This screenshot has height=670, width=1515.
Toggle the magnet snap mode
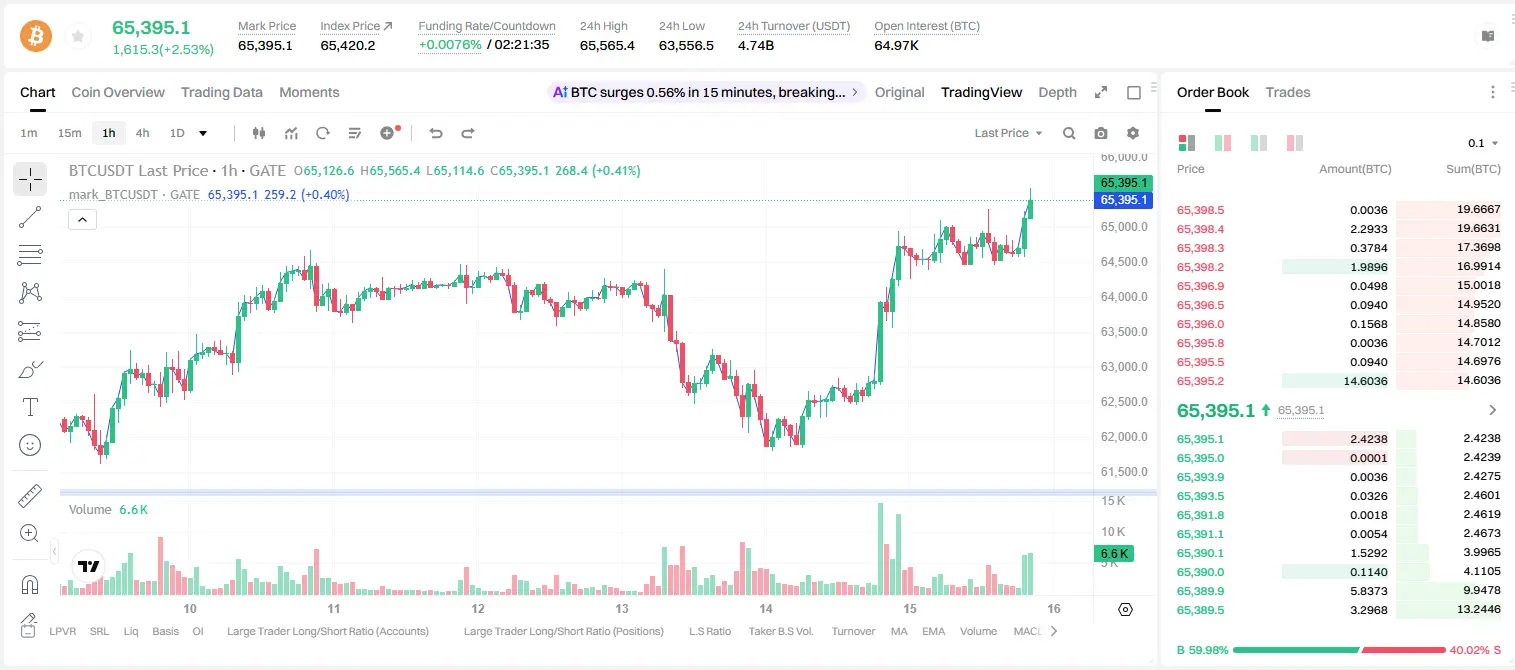coord(30,584)
